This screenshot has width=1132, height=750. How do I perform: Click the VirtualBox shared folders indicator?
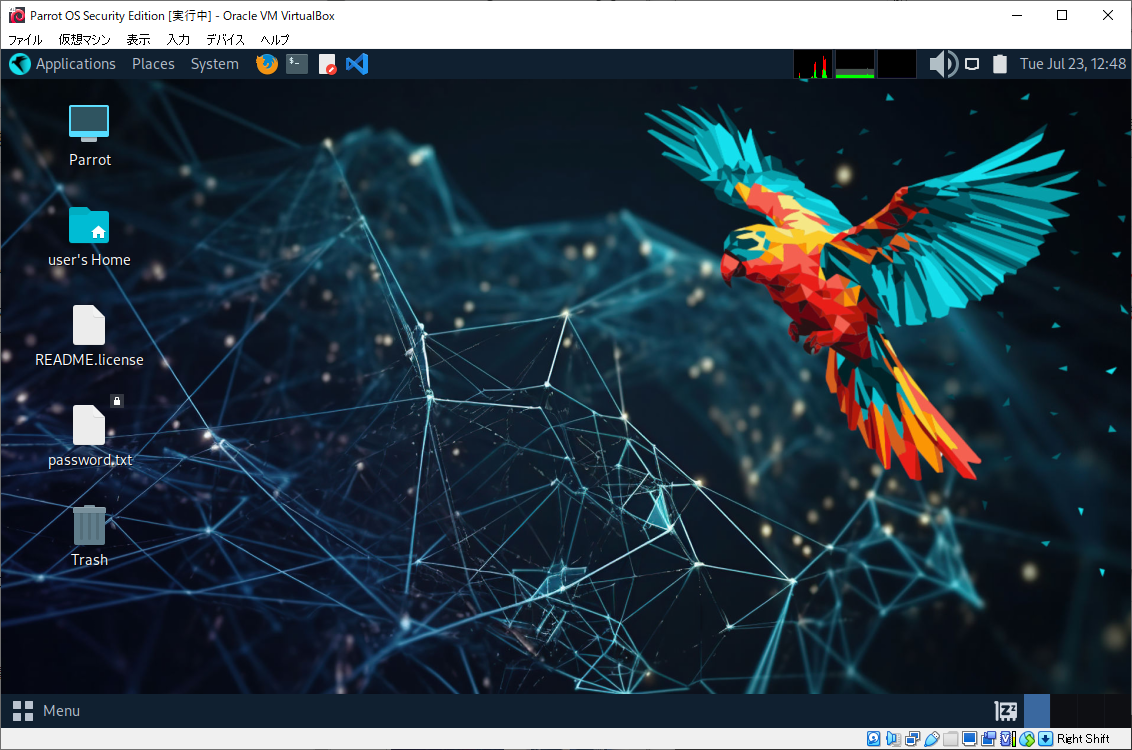tap(951, 738)
